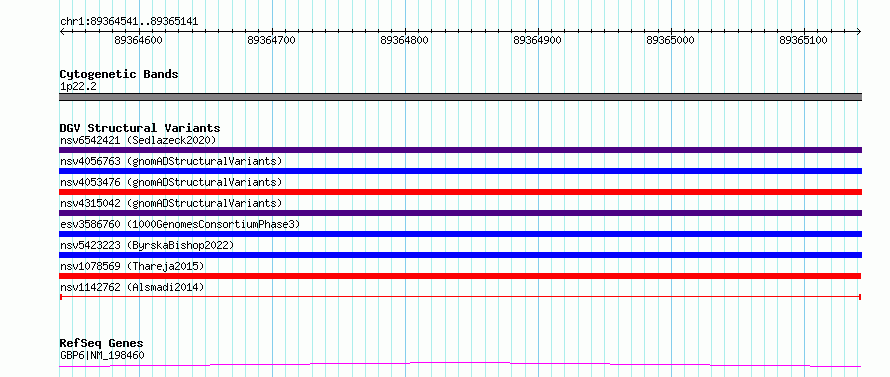Click the blue bar under esv3586760
The height and width of the screenshot is (377, 890).
460,234
